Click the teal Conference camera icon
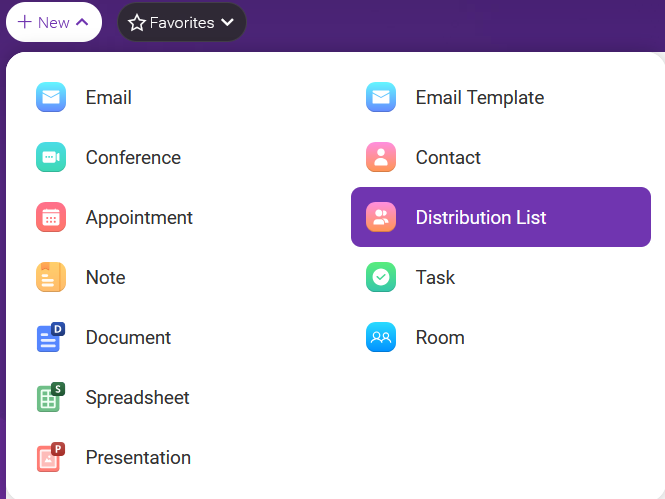665x499 pixels. 51,157
